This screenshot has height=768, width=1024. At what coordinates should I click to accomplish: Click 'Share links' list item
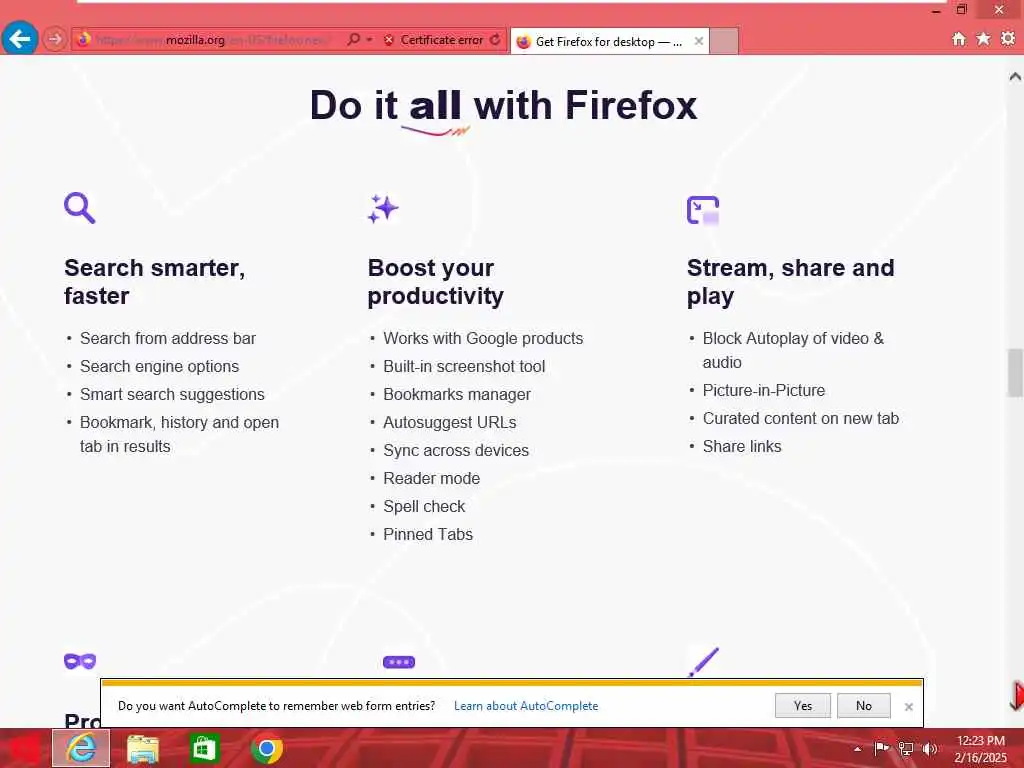[x=742, y=447]
